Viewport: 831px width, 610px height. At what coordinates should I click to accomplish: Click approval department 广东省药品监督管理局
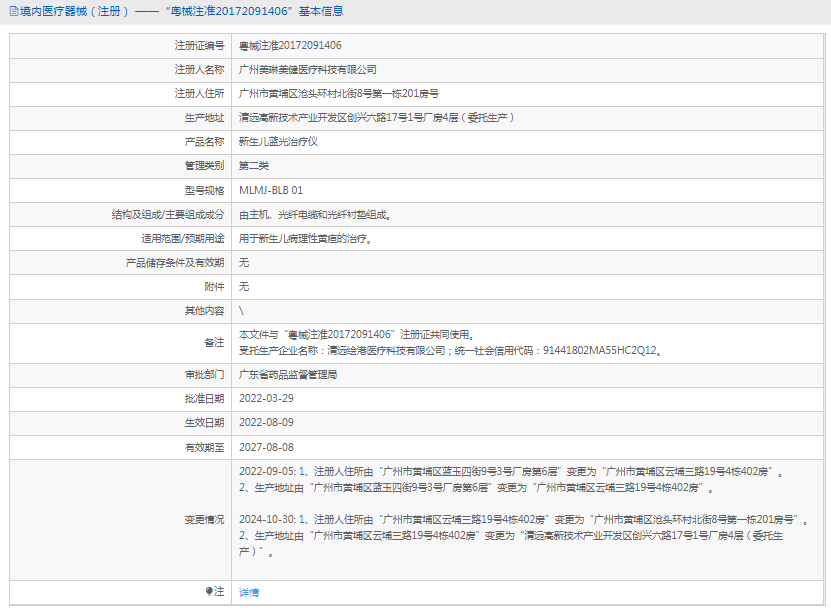(x=288, y=375)
